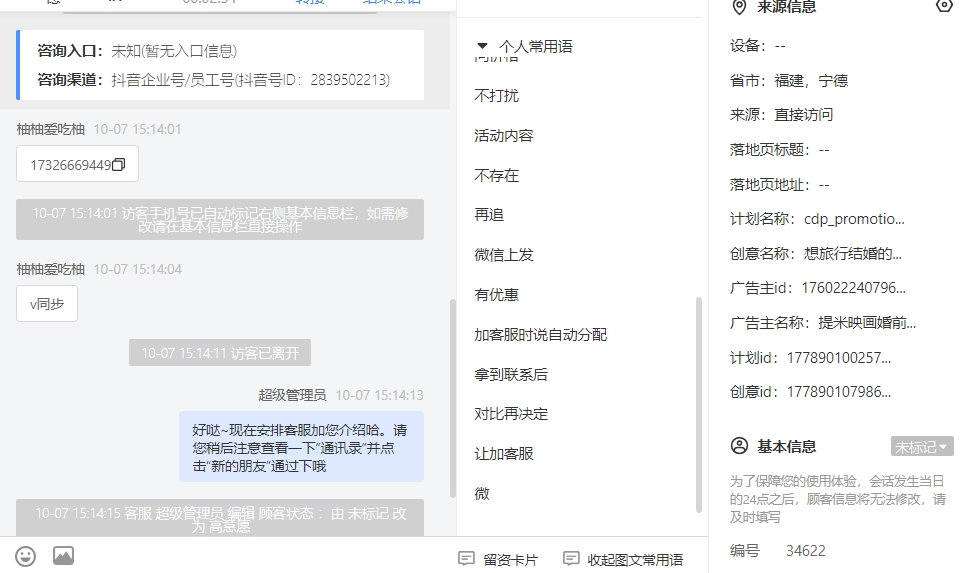Screen dimensions: 973x573
Task: Click the 访客已离开 system notice
Action: coord(220,353)
